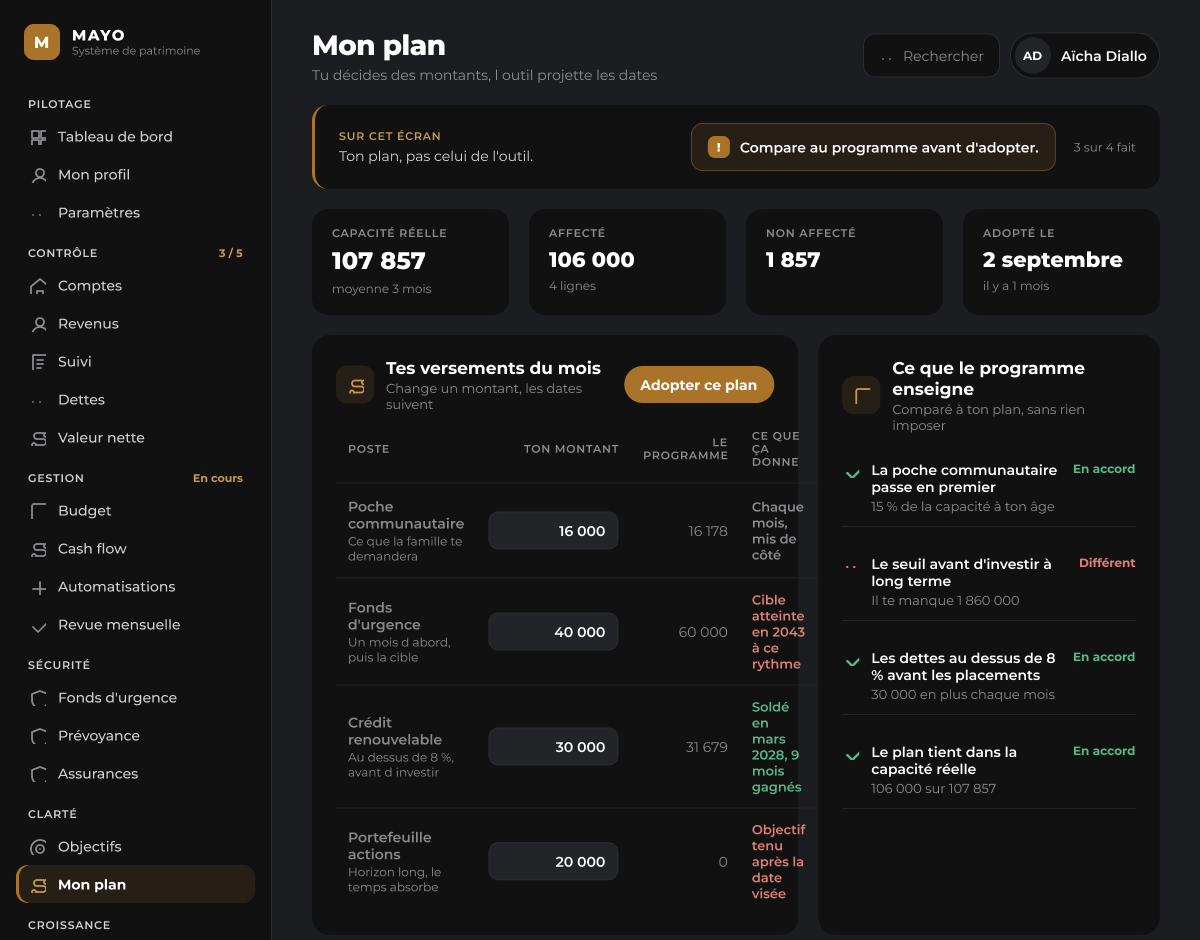Click the Non affecté 1 857 card
Viewport: 1200px width, 940px height.
pos(844,262)
